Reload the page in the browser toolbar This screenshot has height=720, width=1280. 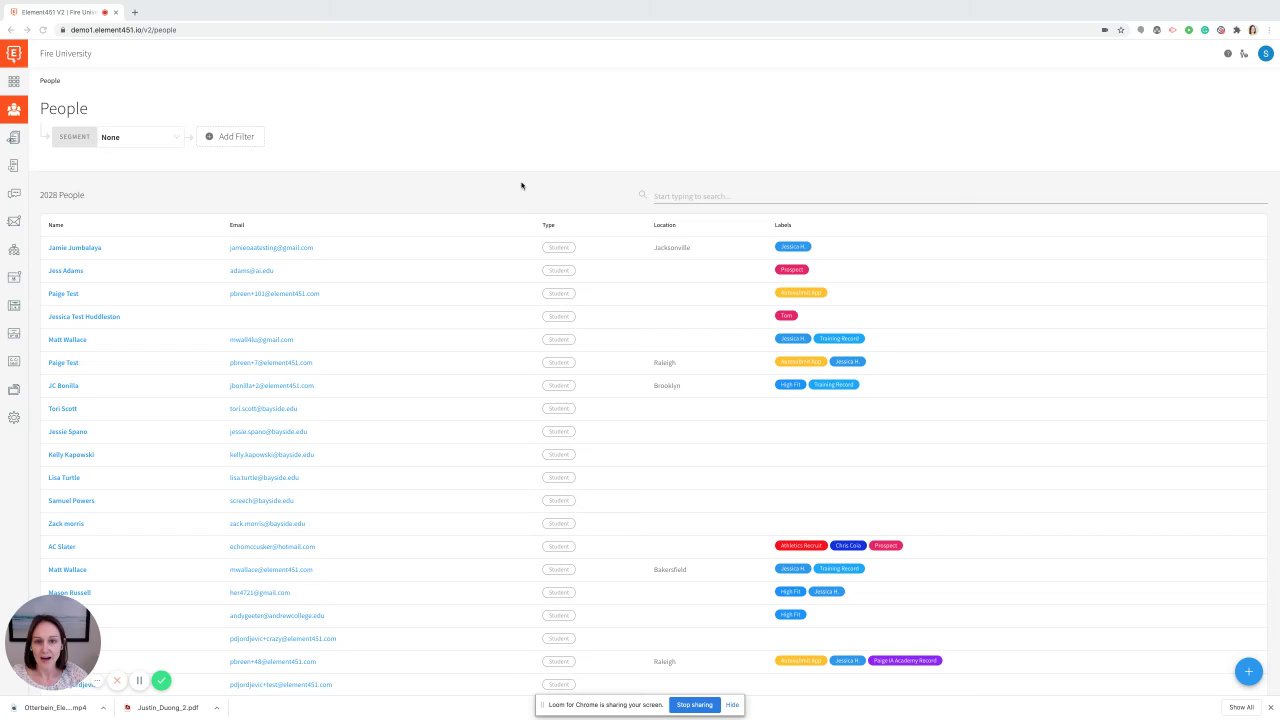coord(43,30)
